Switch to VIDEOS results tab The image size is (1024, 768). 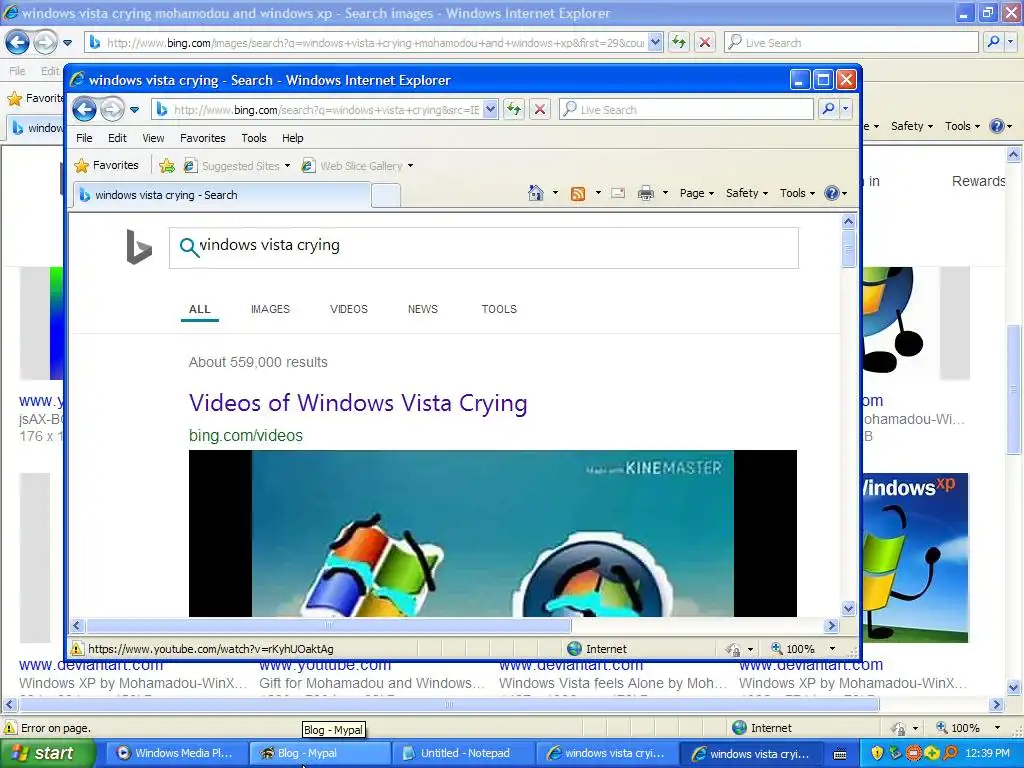349,309
